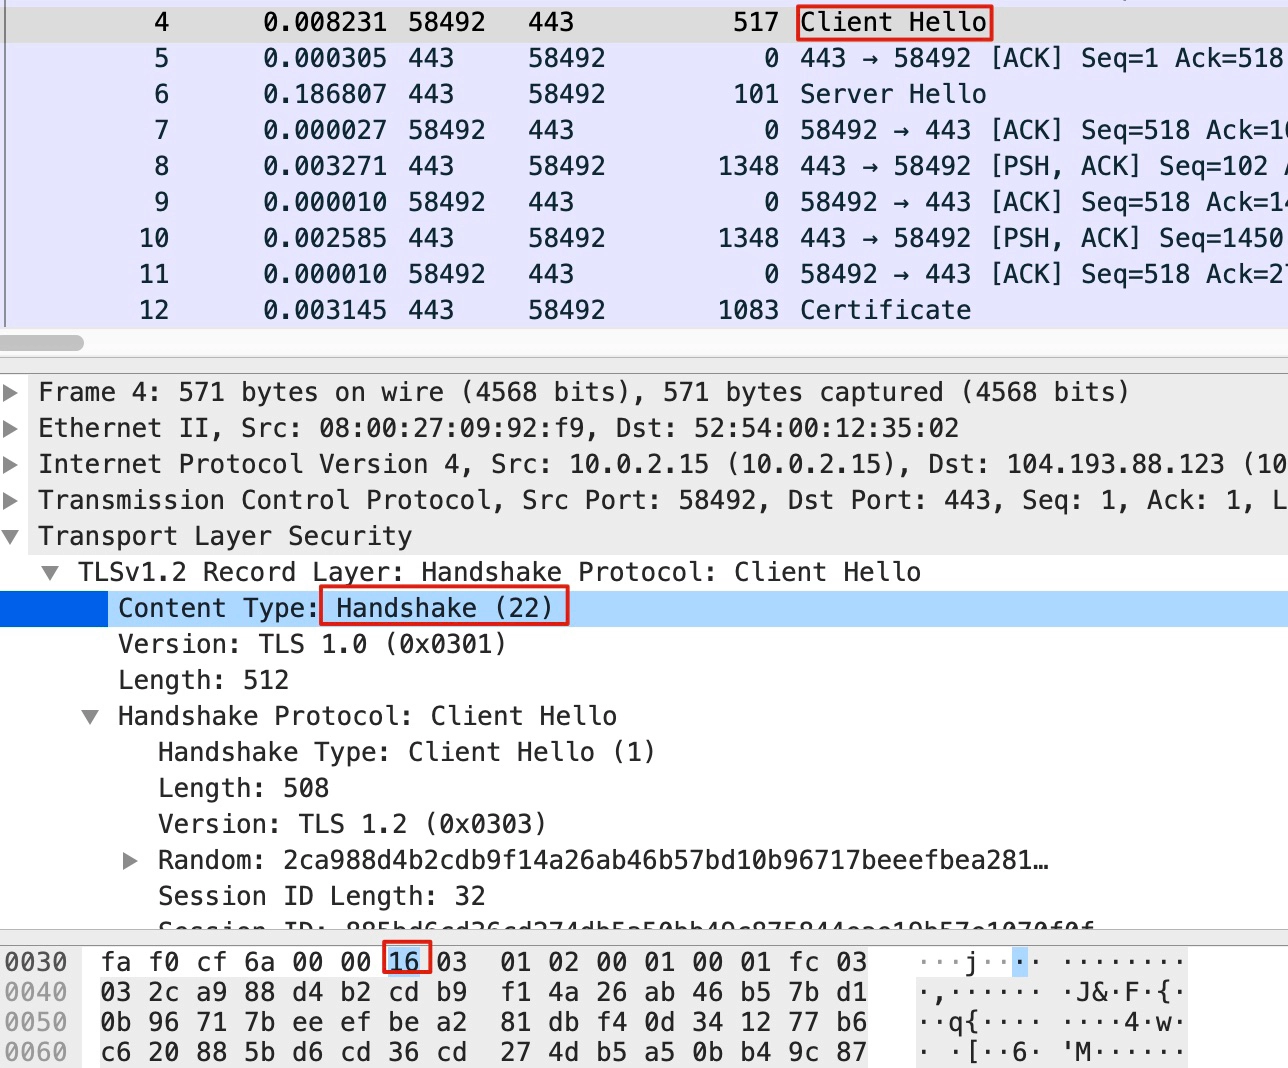
Task: Select Handshake Type: Client Hello (1) field
Action: pos(406,753)
